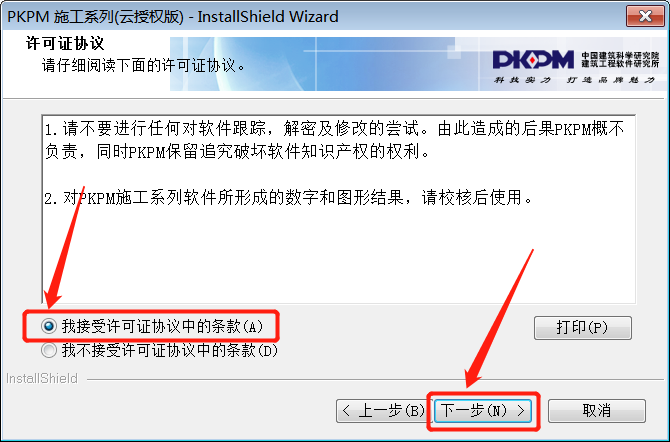670x442 pixels.
Task: Click the window title bar text
Action: 173,17
